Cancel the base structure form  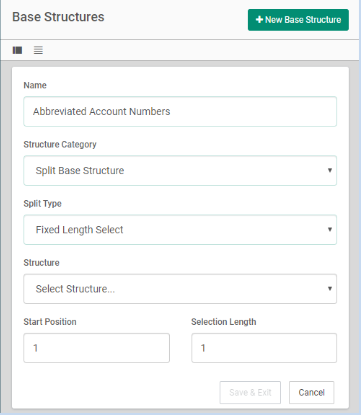coord(311,392)
